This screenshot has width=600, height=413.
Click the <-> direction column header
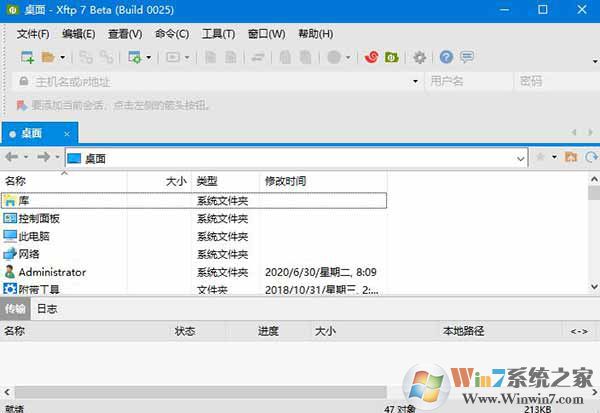point(579,331)
